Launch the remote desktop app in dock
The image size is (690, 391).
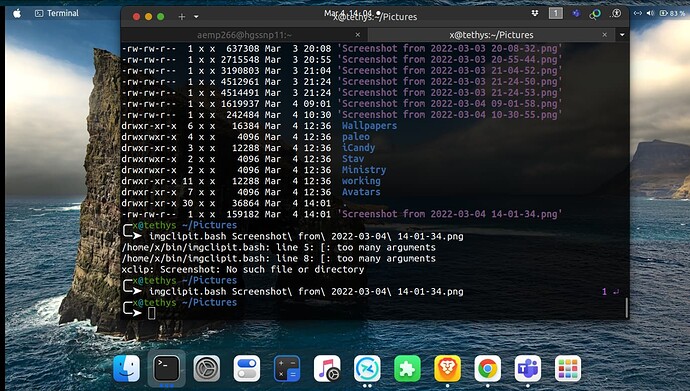(367, 368)
